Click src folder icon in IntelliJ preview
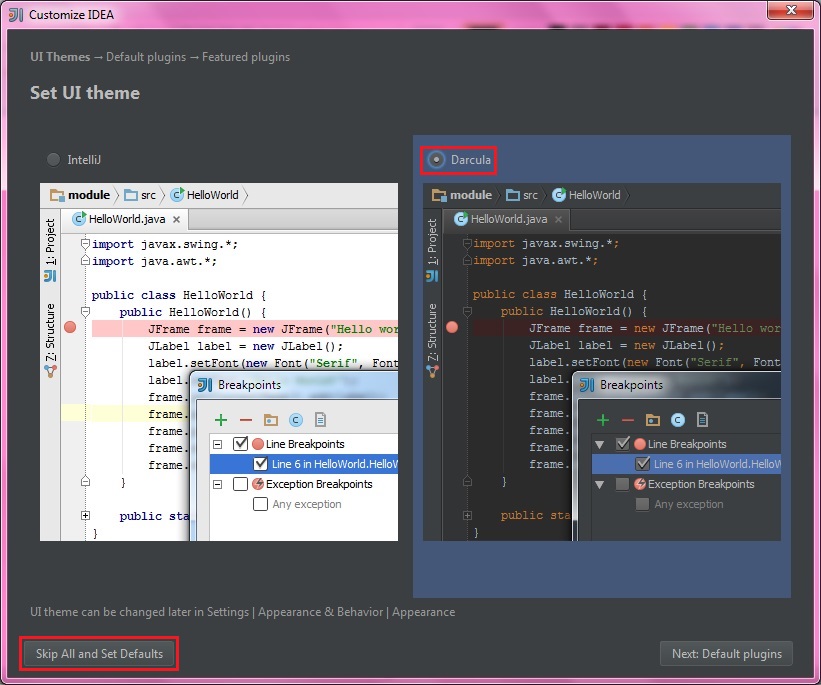Image resolution: width=821 pixels, height=685 pixels. coord(131,195)
